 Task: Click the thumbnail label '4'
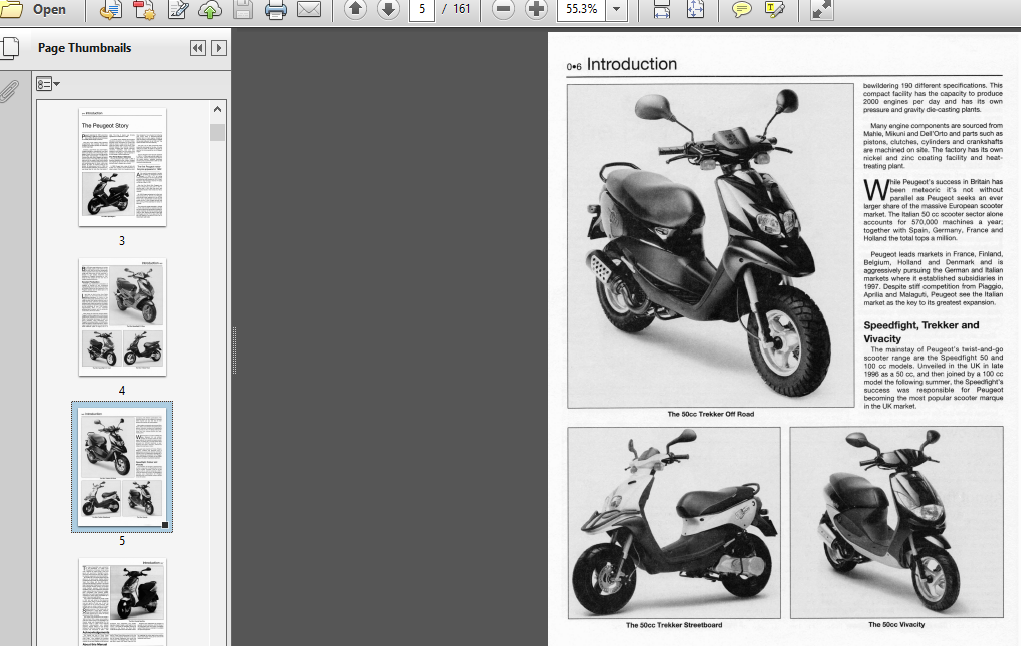(122, 391)
